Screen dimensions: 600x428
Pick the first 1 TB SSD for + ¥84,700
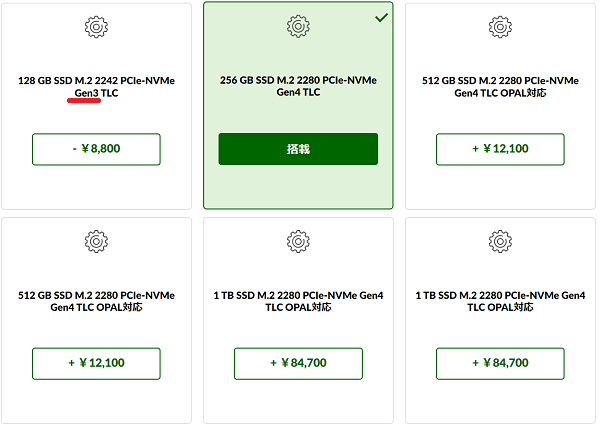(298, 364)
